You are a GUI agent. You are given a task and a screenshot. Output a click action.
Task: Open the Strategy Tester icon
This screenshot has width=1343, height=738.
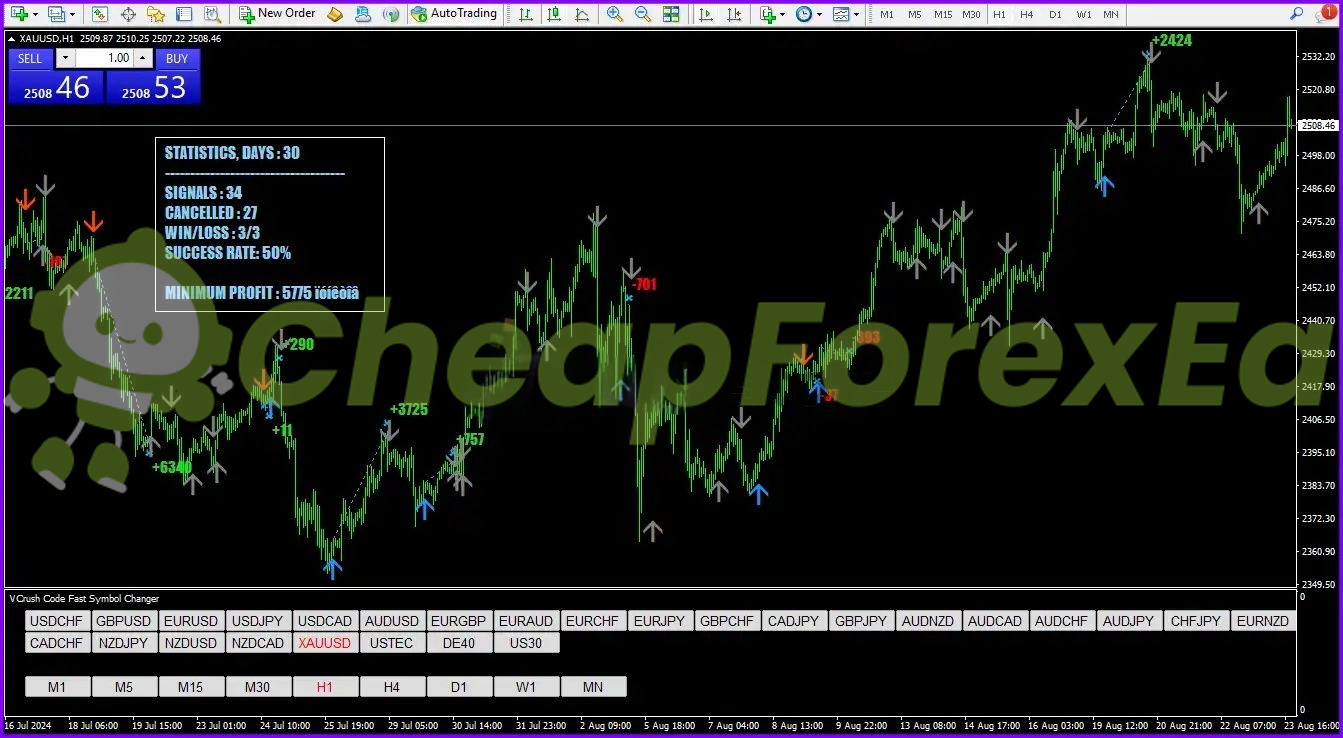click(212, 14)
